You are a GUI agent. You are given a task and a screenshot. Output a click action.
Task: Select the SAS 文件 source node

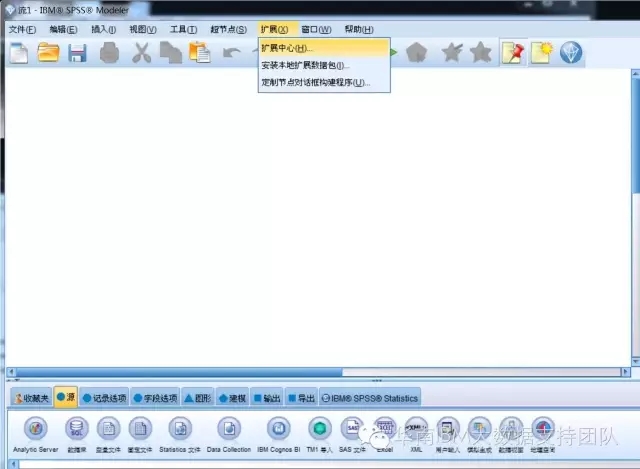(352, 435)
